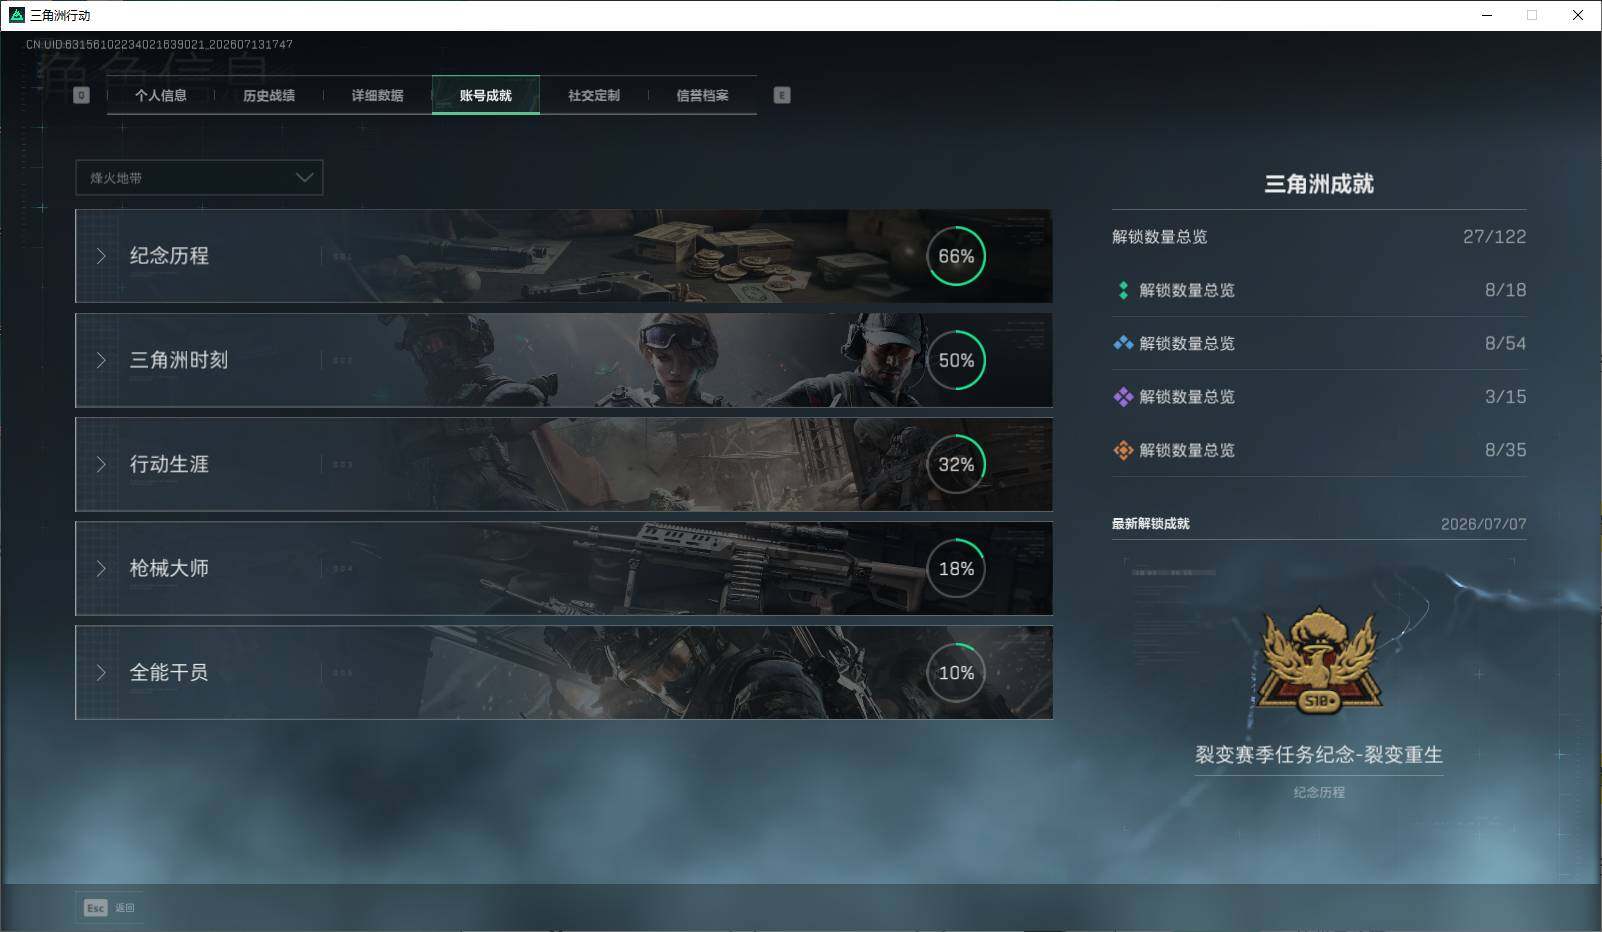Screen dimensions: 1602x932
Task: Click the blue tier achievement icon
Action: 1123,343
